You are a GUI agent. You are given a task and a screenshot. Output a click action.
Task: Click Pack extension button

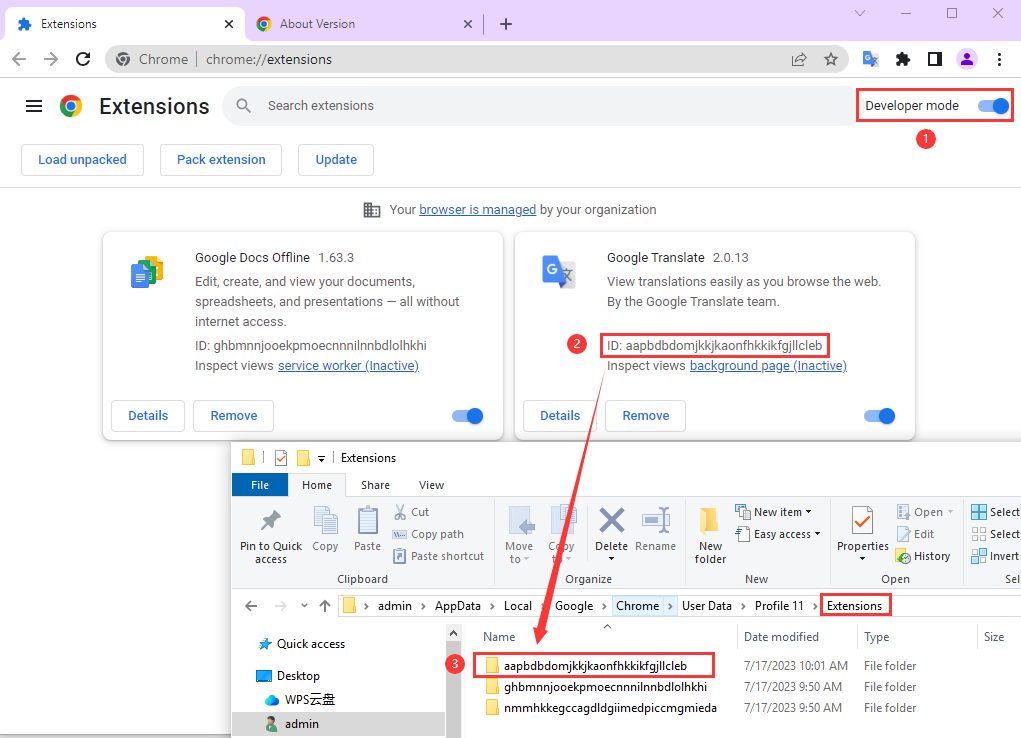pyautogui.click(x=221, y=160)
